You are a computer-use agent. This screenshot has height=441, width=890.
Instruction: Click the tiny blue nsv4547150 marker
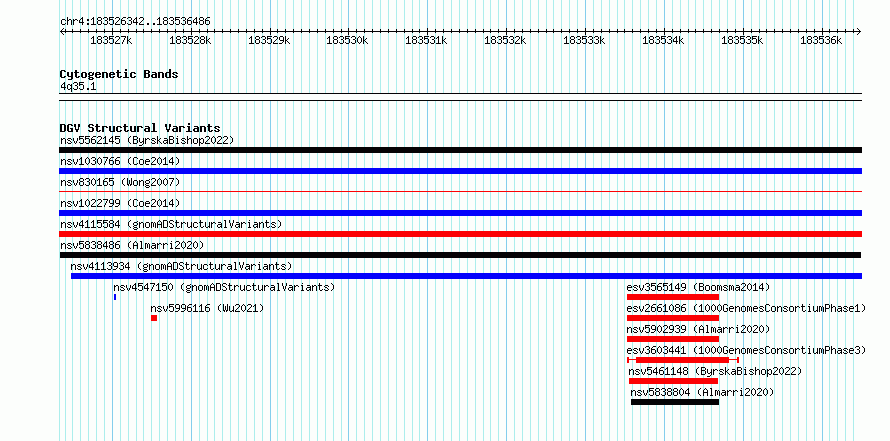click(x=115, y=297)
